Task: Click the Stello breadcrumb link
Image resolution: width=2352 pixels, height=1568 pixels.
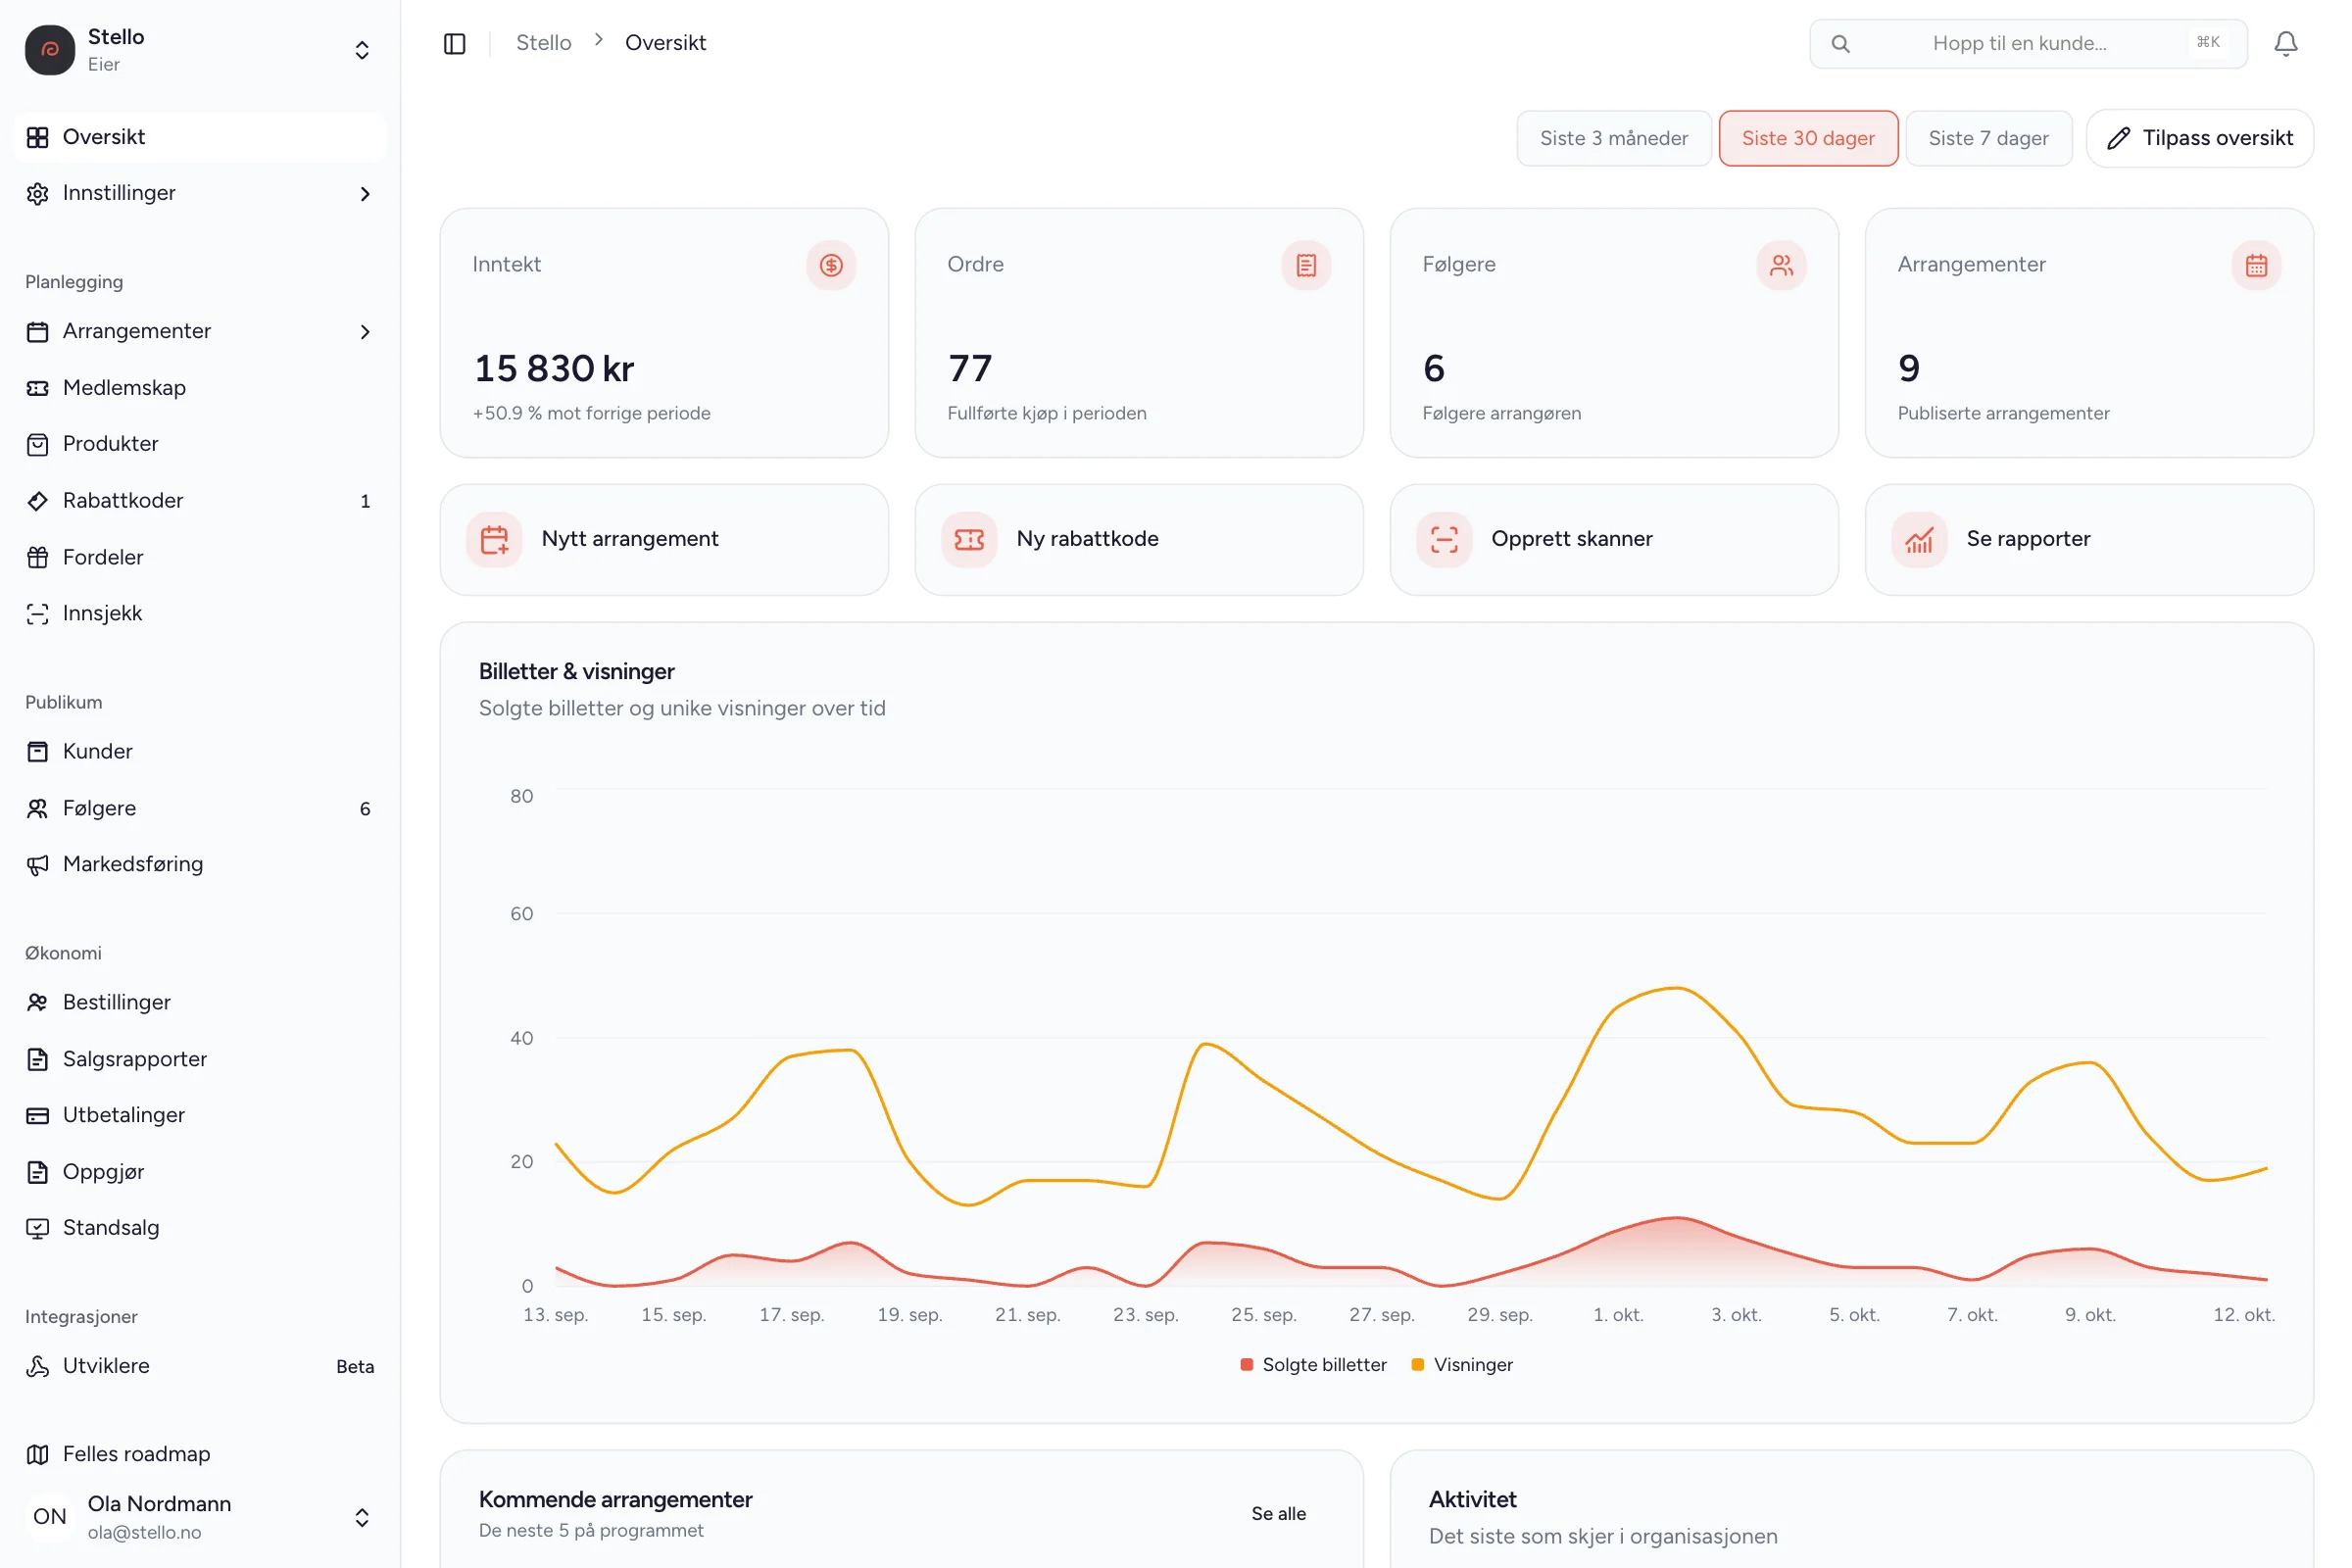Action: point(543,43)
